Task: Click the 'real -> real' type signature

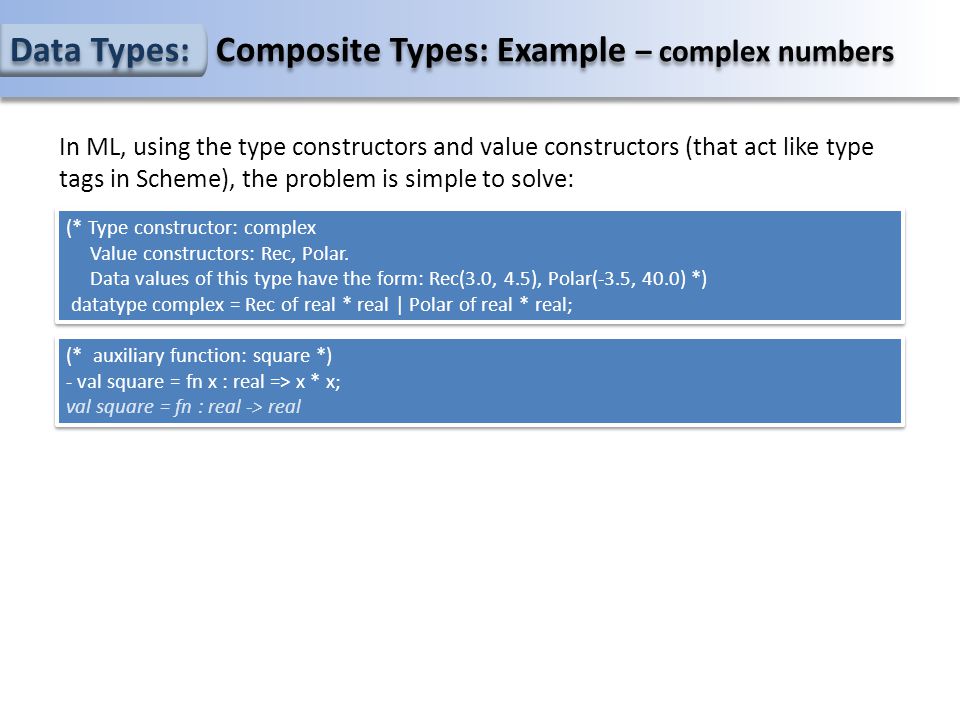Action: click(254, 407)
